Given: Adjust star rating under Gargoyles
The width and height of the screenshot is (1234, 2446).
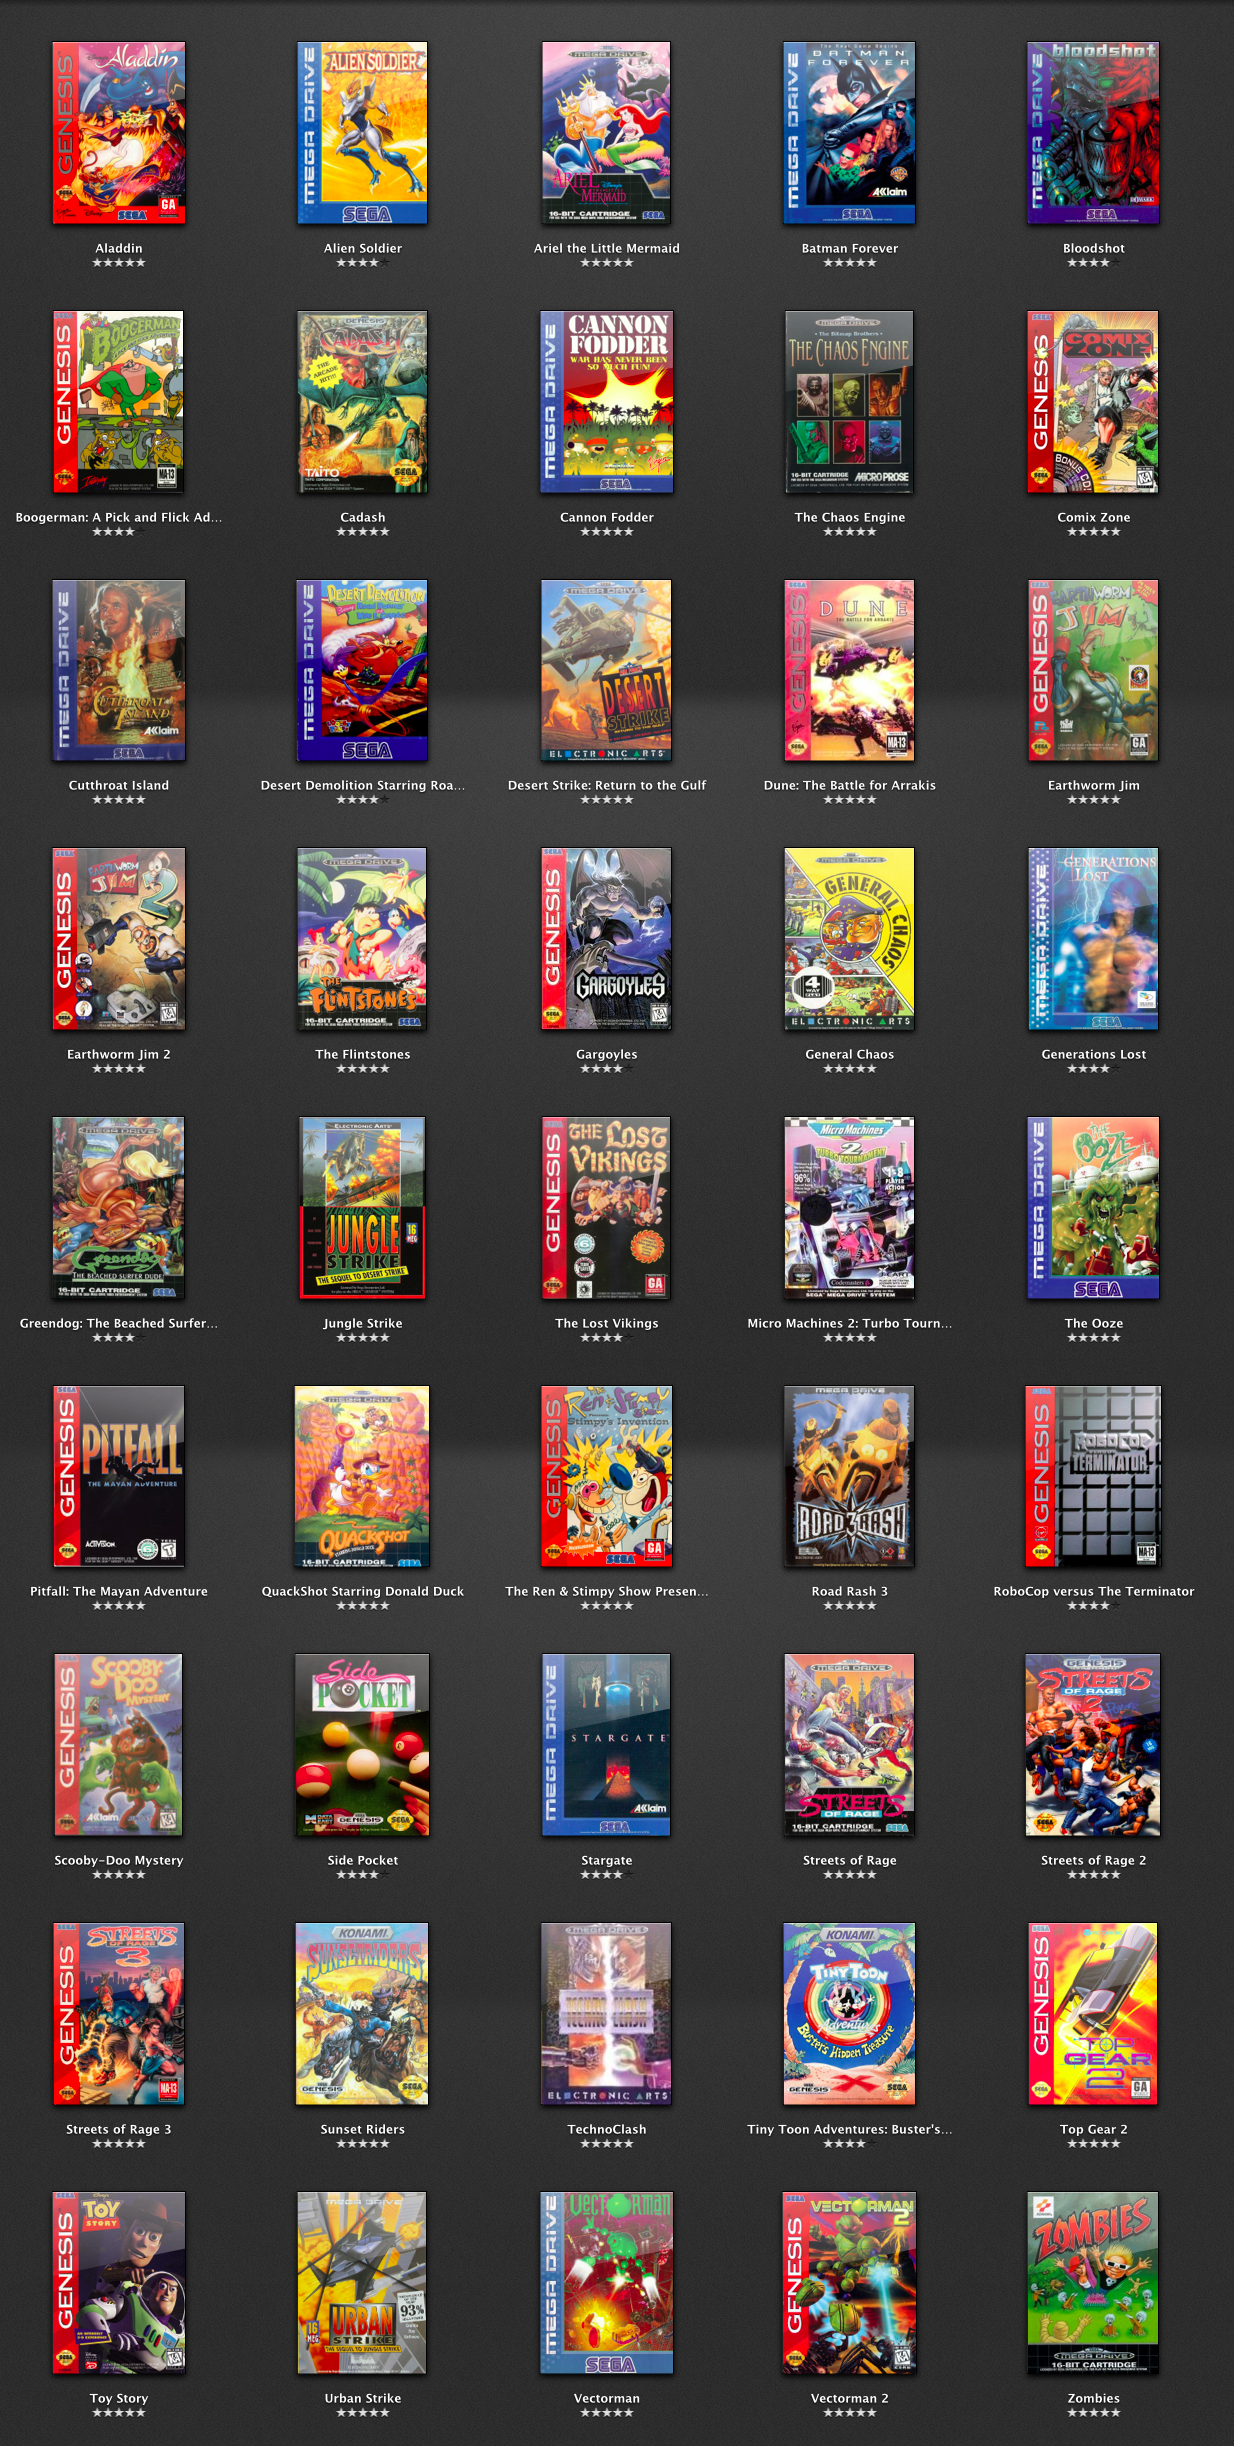Looking at the screenshot, I should click(x=606, y=1069).
